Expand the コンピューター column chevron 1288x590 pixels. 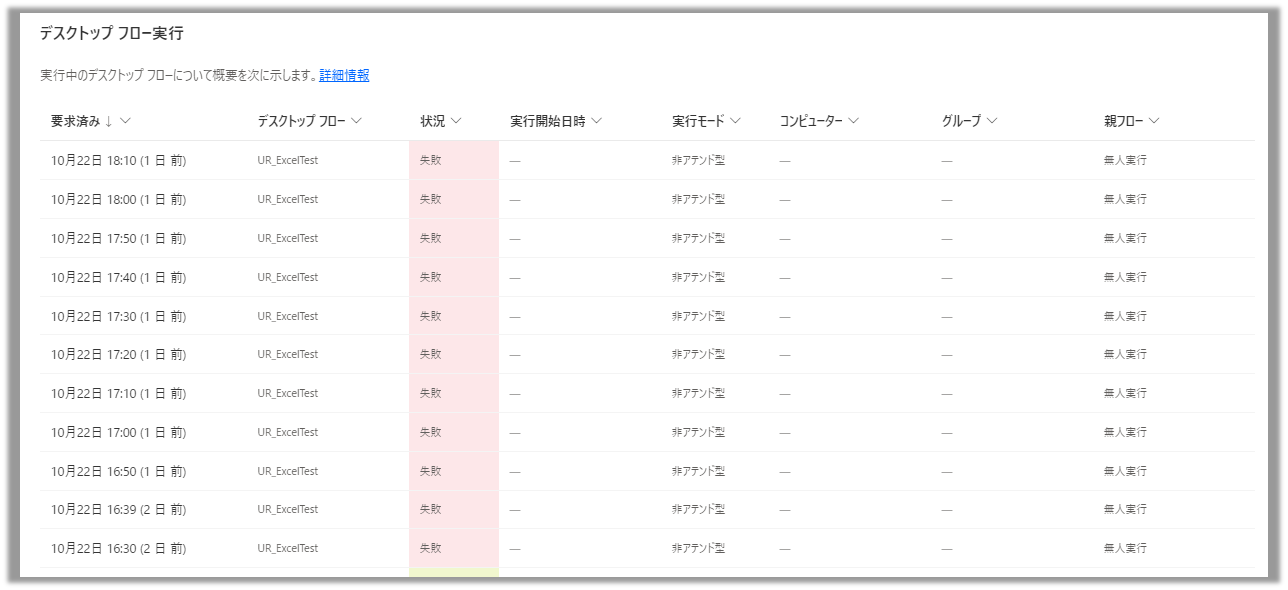pos(854,121)
